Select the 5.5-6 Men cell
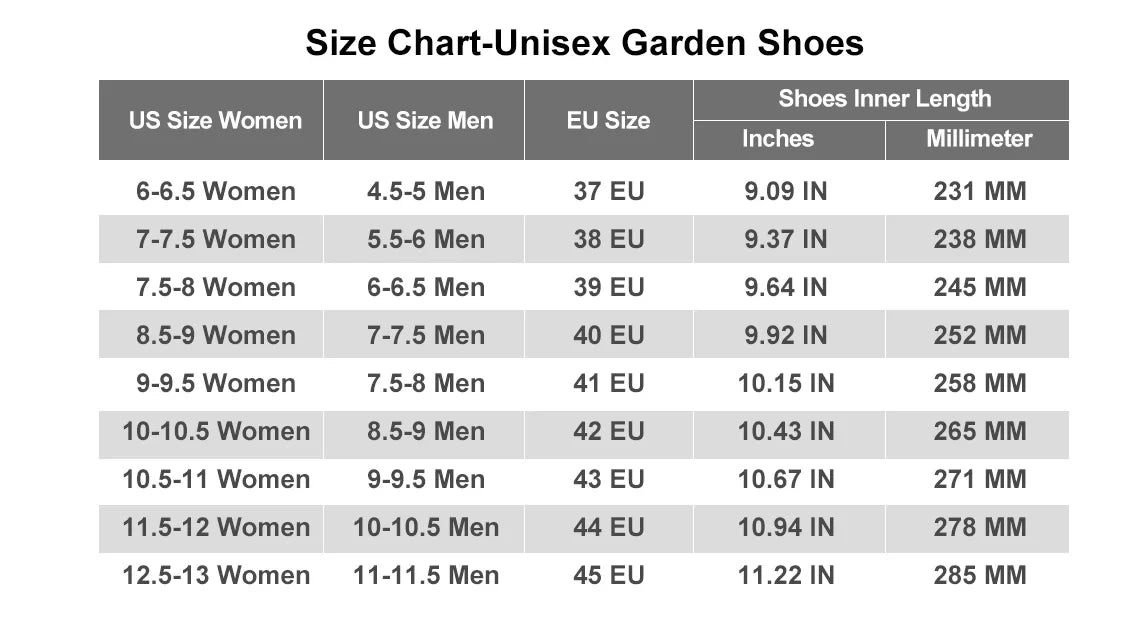The width and height of the screenshot is (1147, 641). click(426, 239)
